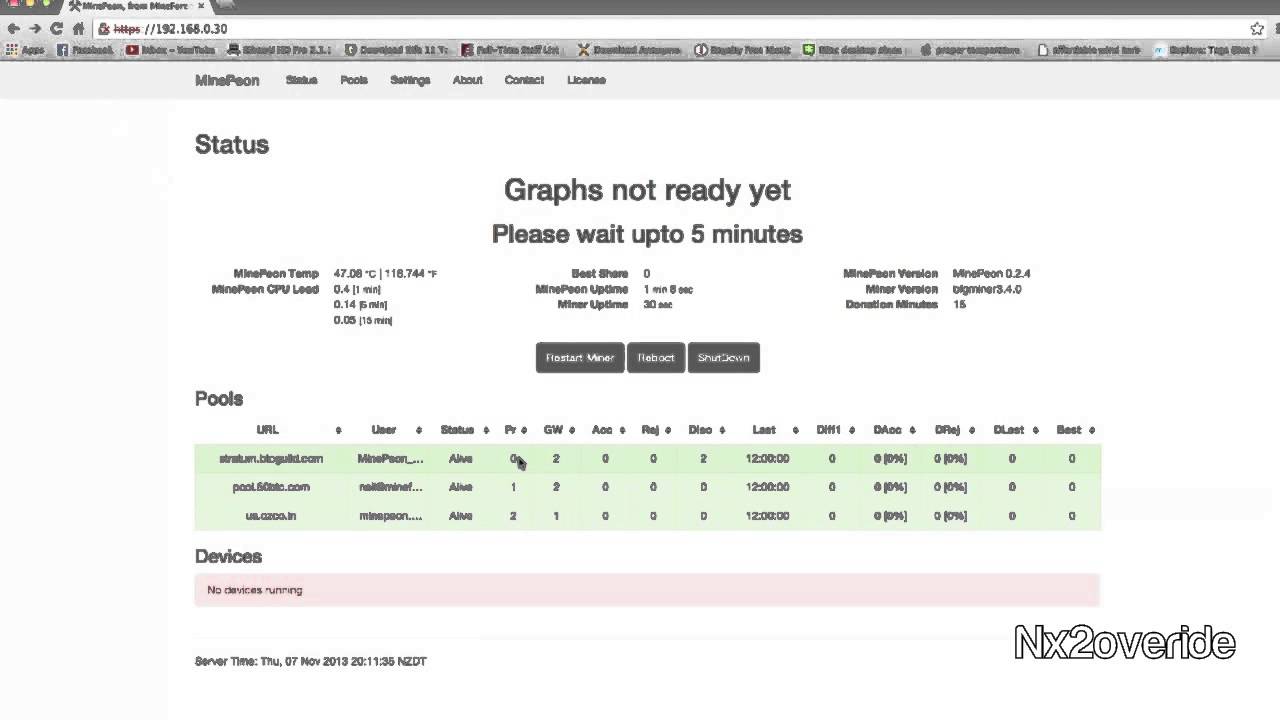Sort pools table by Best column
The height and width of the screenshot is (720, 1280).
(x=1069, y=430)
